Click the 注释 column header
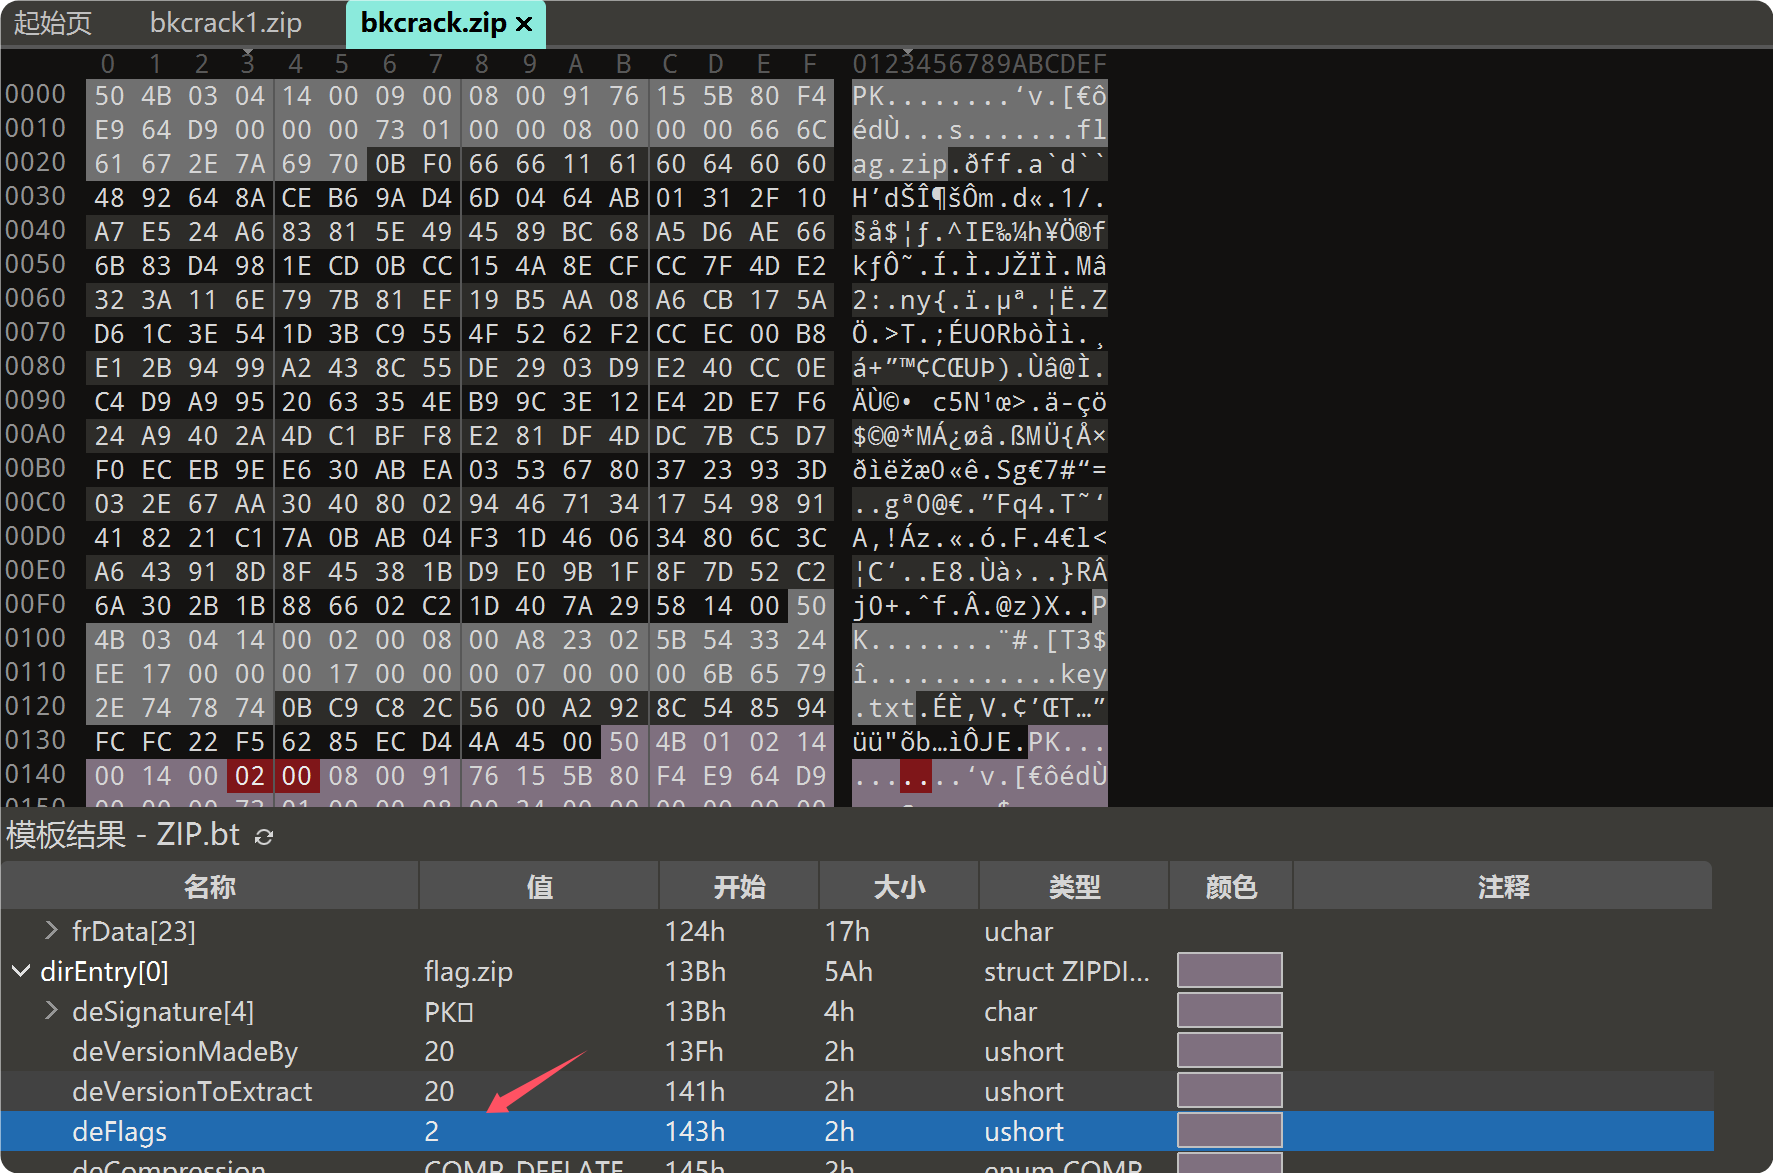The image size is (1773, 1173). tap(1502, 887)
